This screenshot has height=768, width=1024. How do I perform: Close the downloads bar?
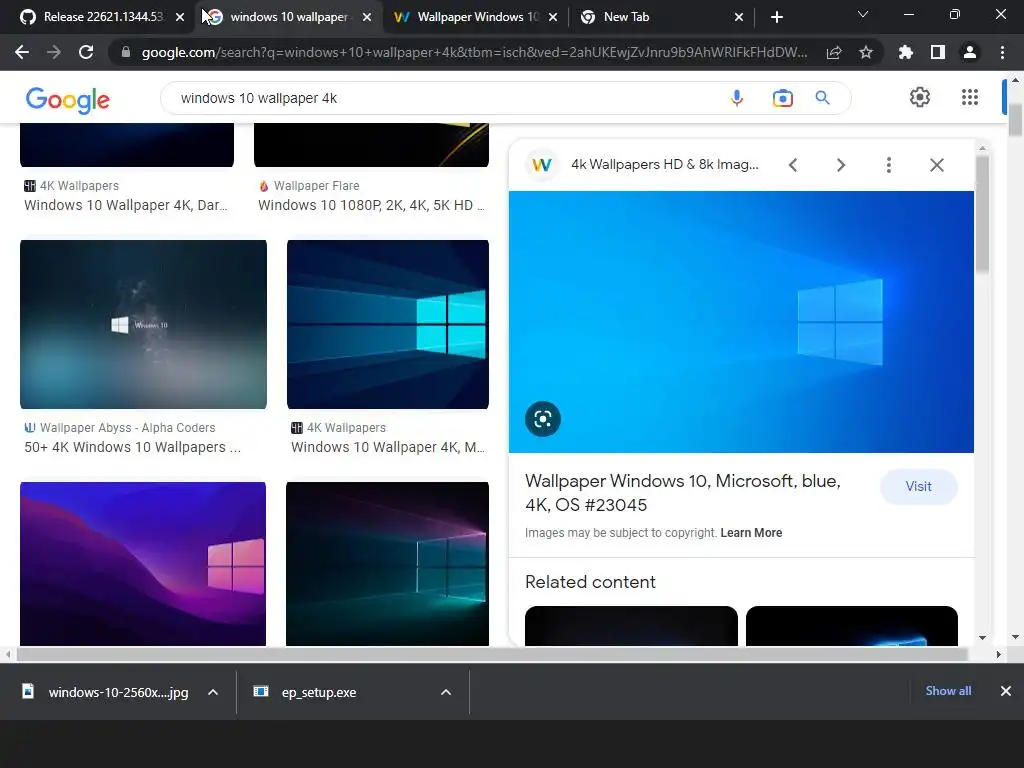[x=1006, y=691]
